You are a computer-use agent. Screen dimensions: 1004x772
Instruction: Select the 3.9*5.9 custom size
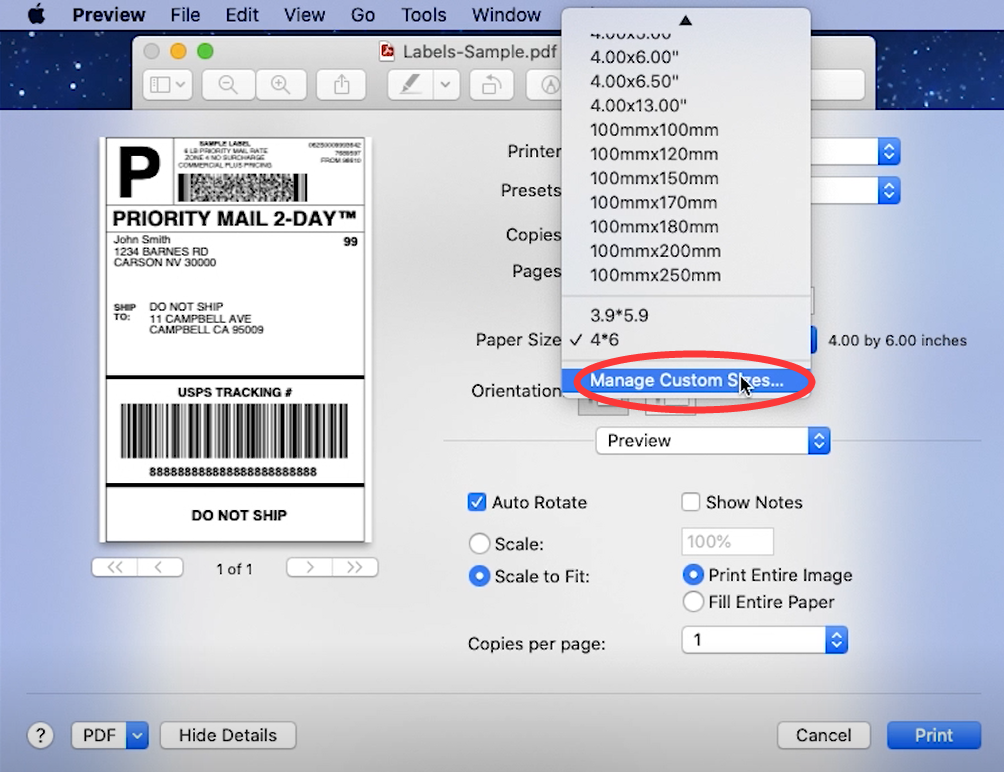[619, 316]
